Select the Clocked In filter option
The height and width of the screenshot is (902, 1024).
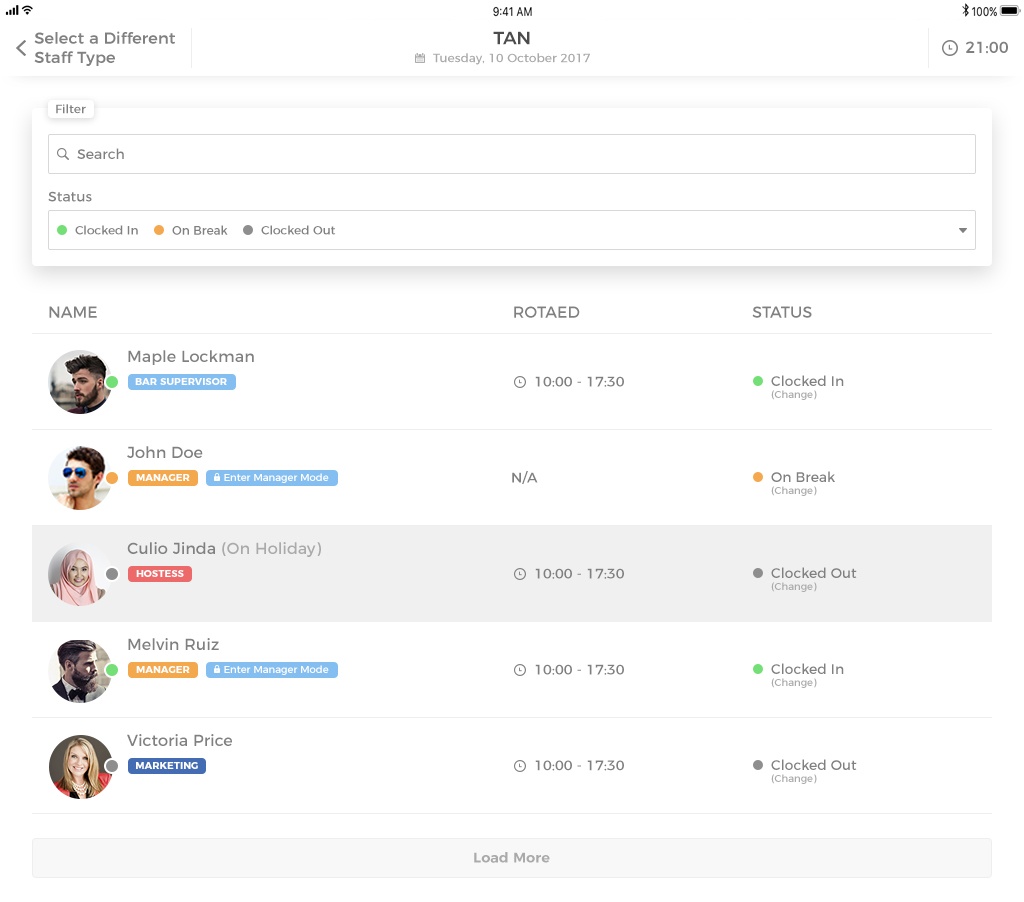(98, 230)
